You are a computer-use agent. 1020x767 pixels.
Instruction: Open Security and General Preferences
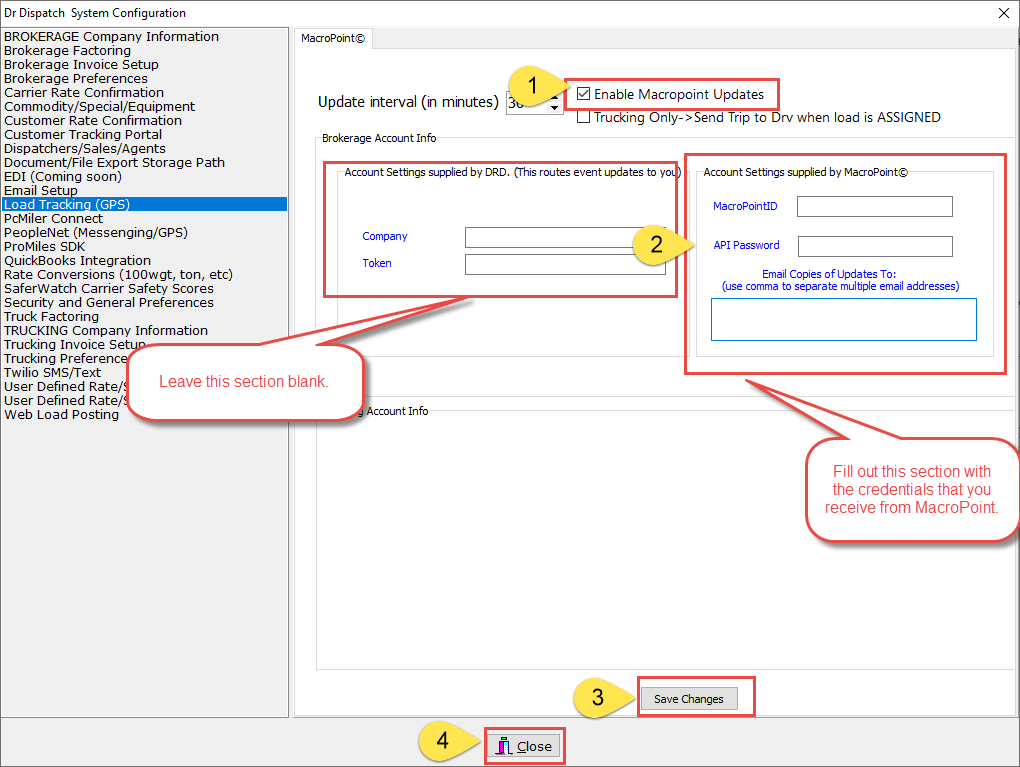(x=109, y=303)
